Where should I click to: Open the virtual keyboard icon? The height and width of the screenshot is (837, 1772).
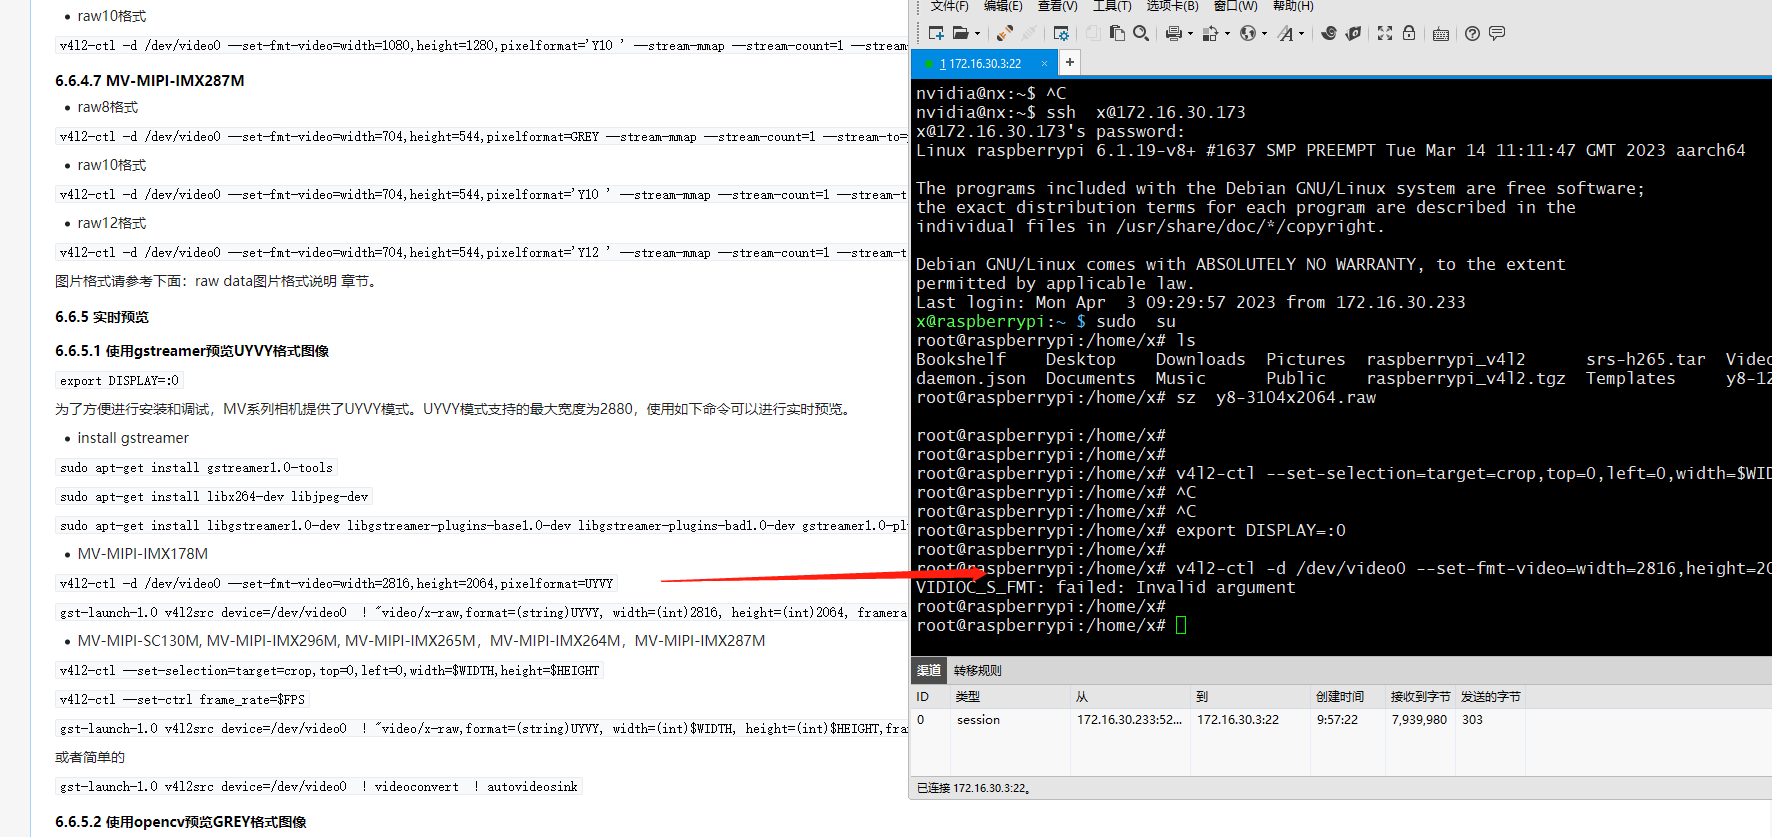click(x=1440, y=33)
